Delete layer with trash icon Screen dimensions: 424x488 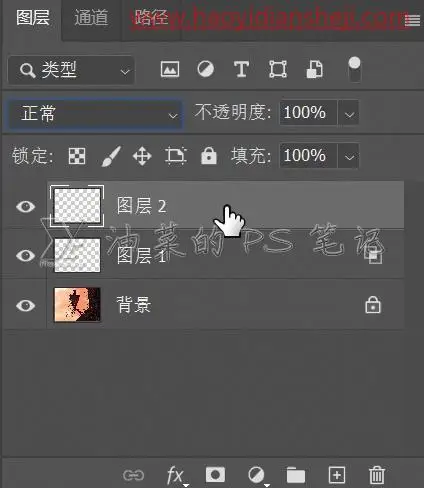coord(377,475)
